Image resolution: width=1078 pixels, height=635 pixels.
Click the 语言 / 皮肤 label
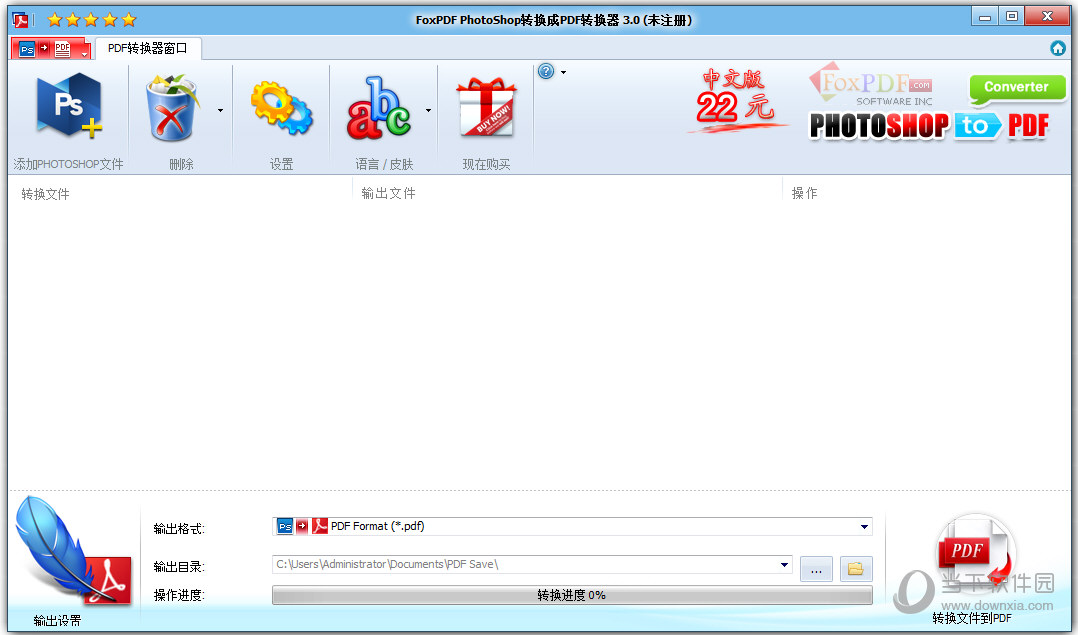384,164
